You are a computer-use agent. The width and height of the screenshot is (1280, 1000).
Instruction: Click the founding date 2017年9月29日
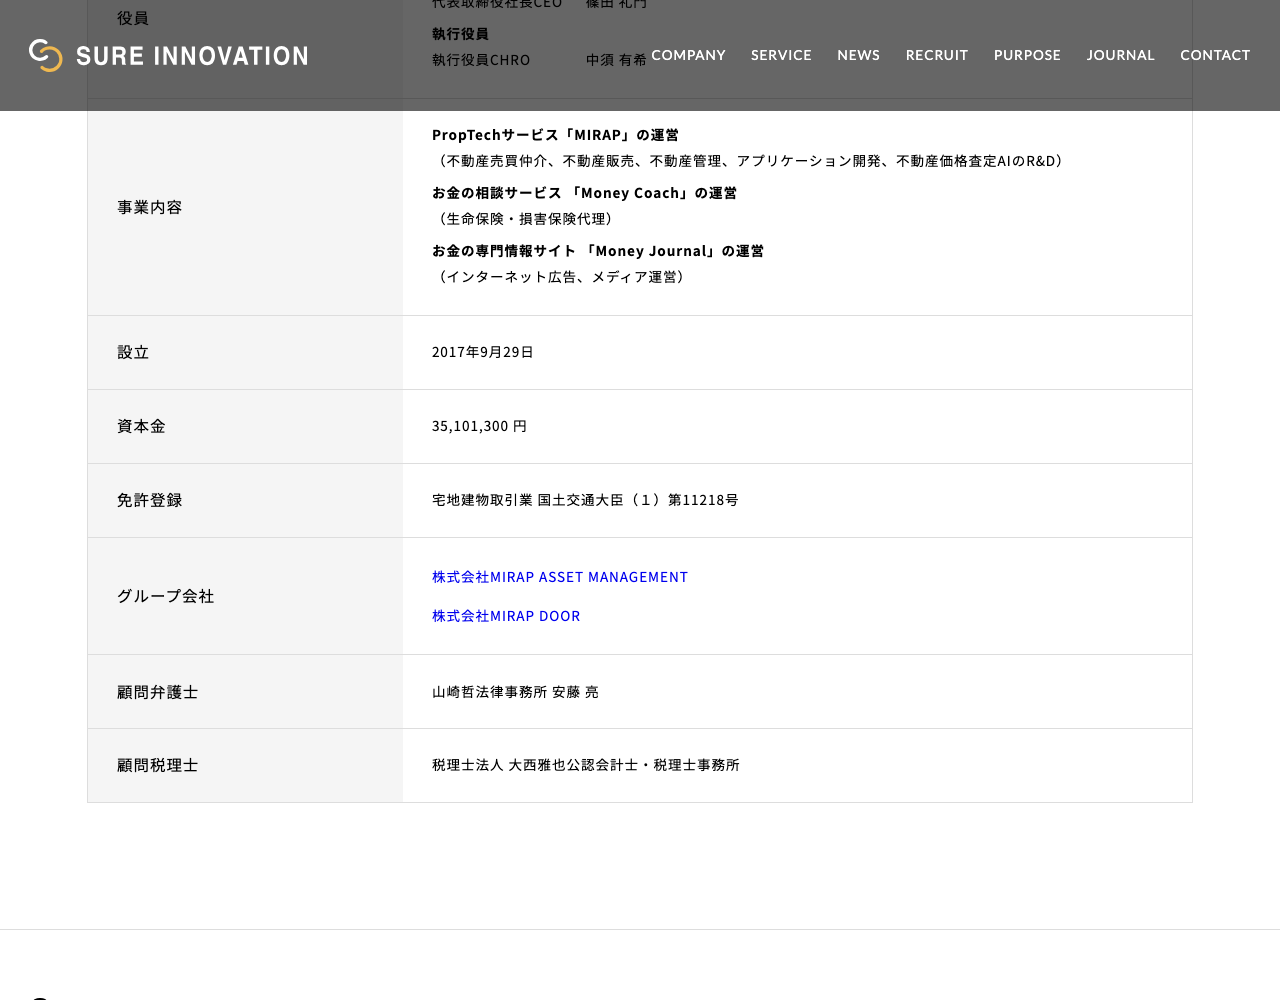[483, 352]
